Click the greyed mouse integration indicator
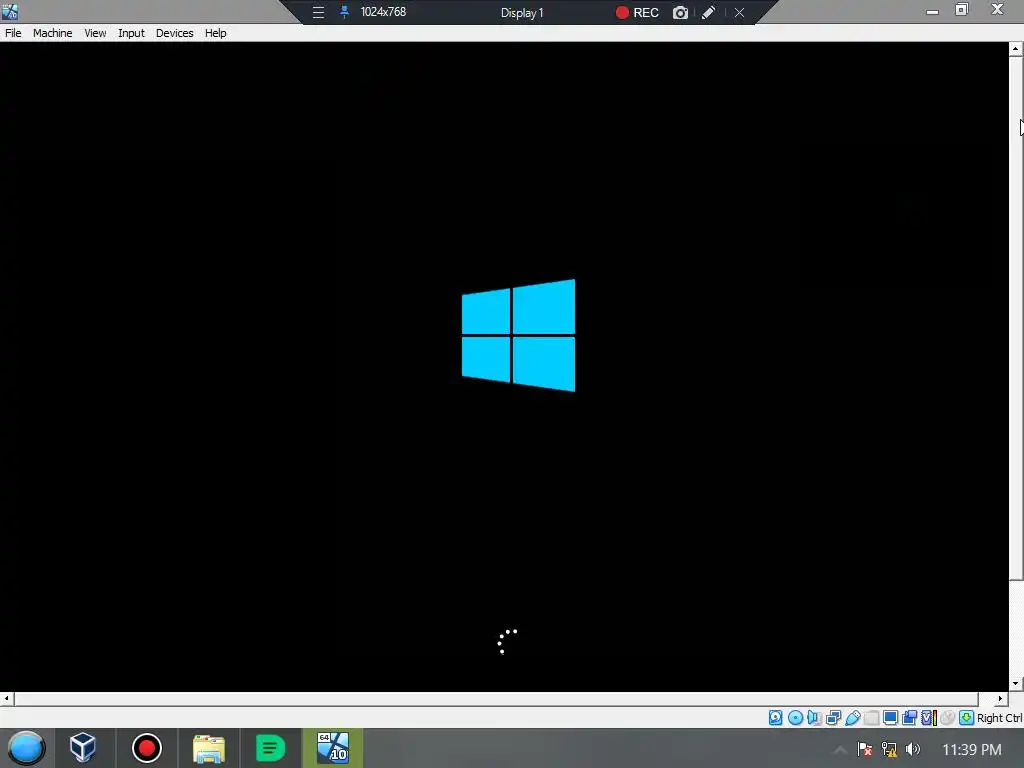This screenshot has height=768, width=1024. pyautogui.click(x=948, y=718)
